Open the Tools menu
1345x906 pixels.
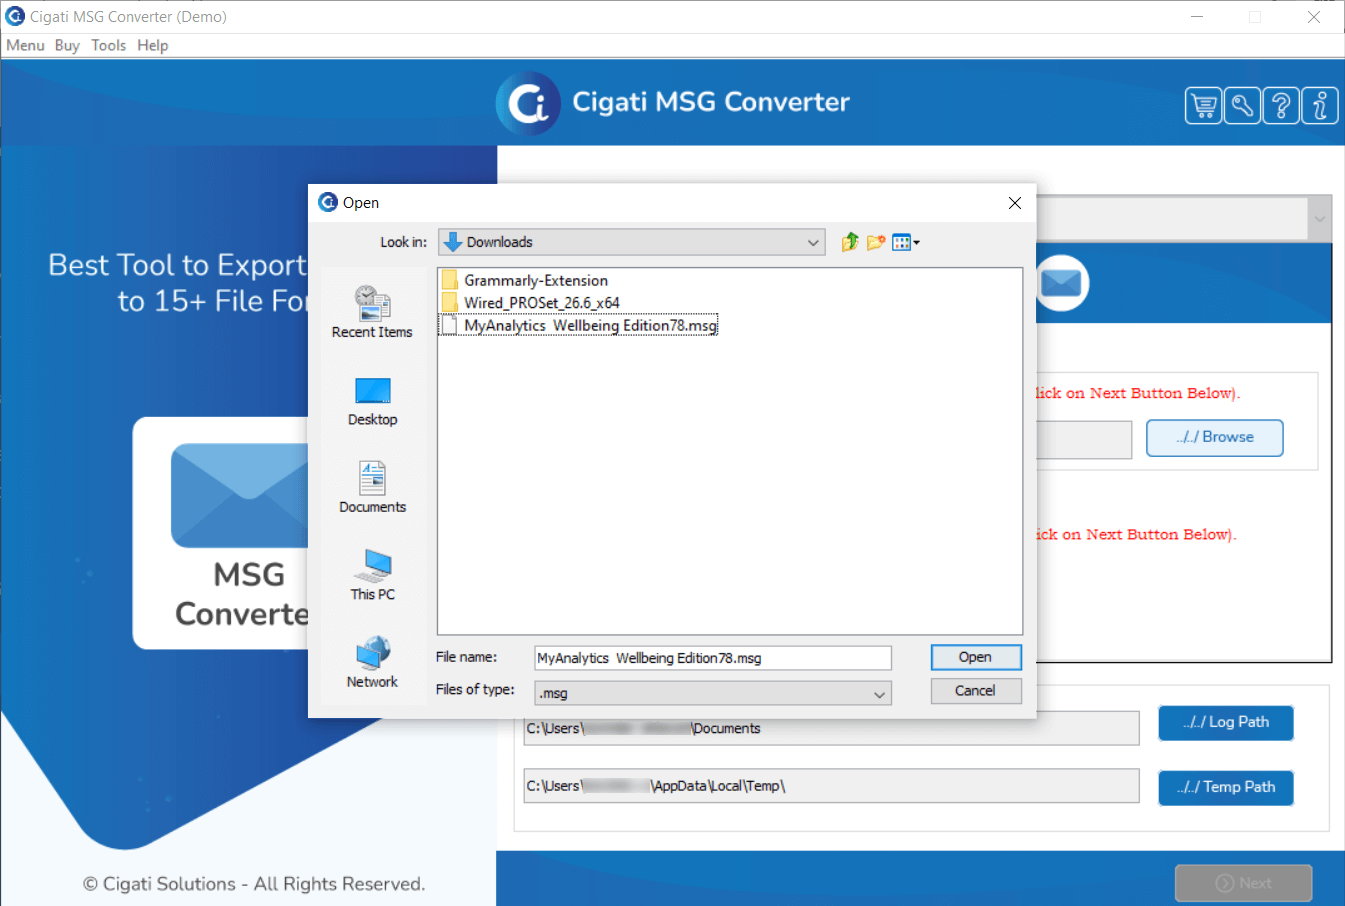[x=109, y=45]
